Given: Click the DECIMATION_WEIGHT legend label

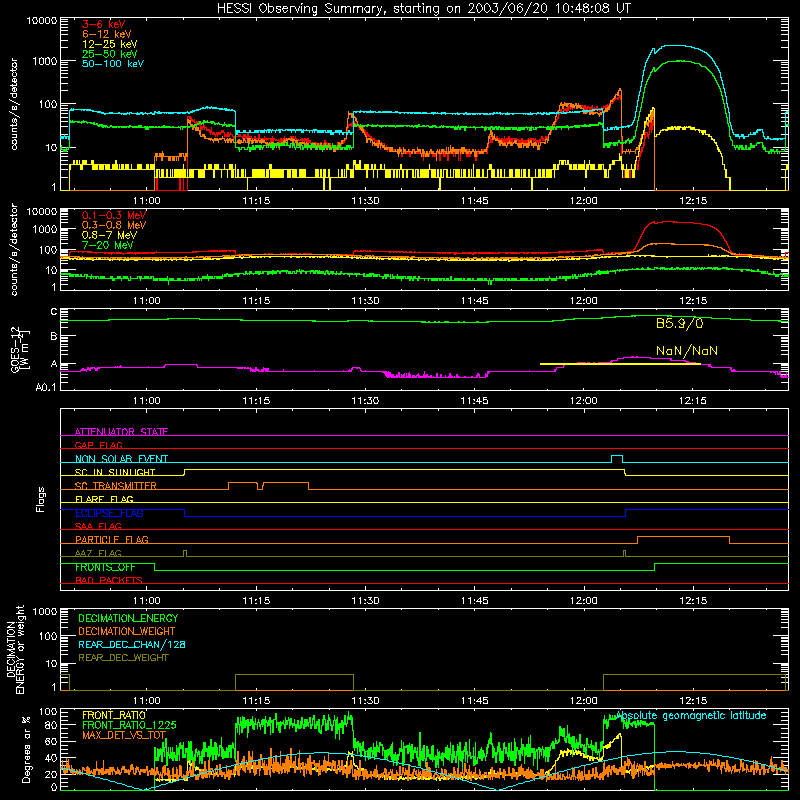Looking at the screenshot, I should (x=126, y=631).
